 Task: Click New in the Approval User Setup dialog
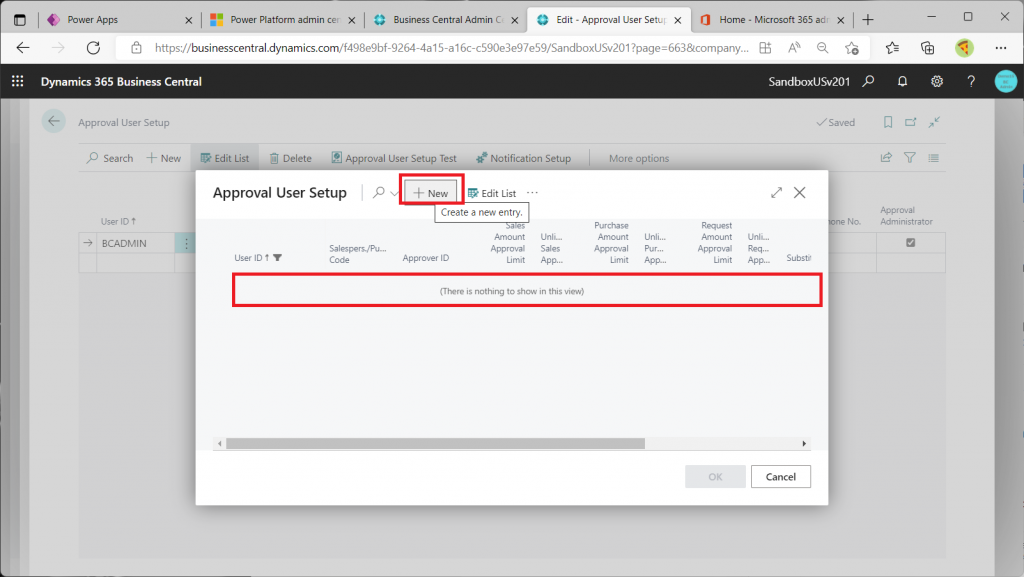pos(431,193)
